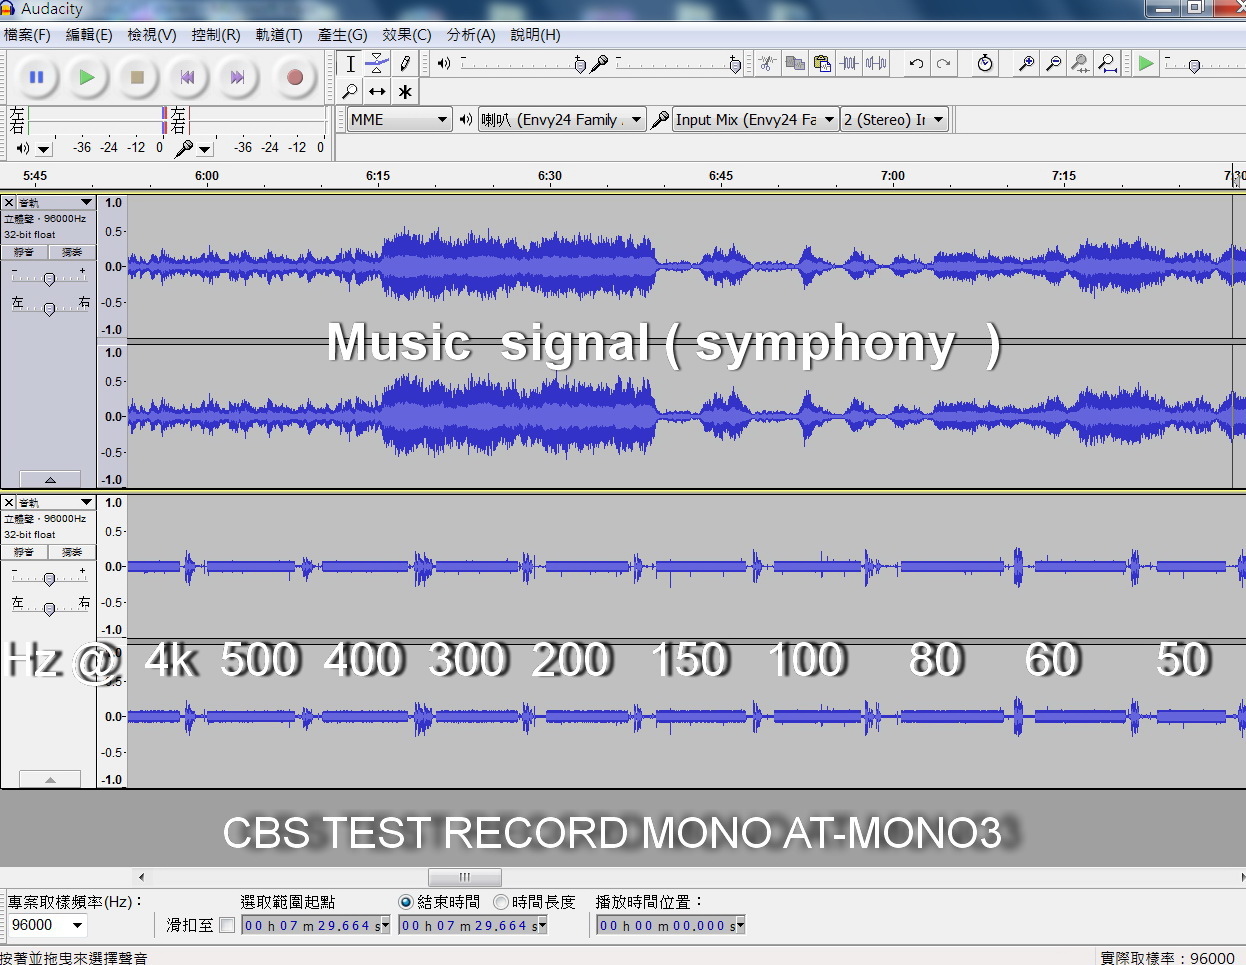Open the 檢視(V) menu

152,35
